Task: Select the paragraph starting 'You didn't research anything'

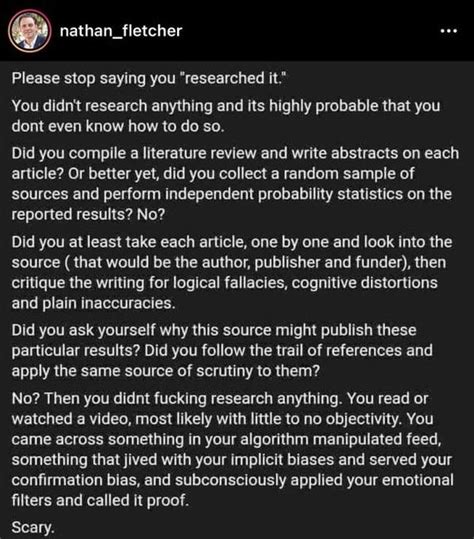Action: [x=226, y=116]
